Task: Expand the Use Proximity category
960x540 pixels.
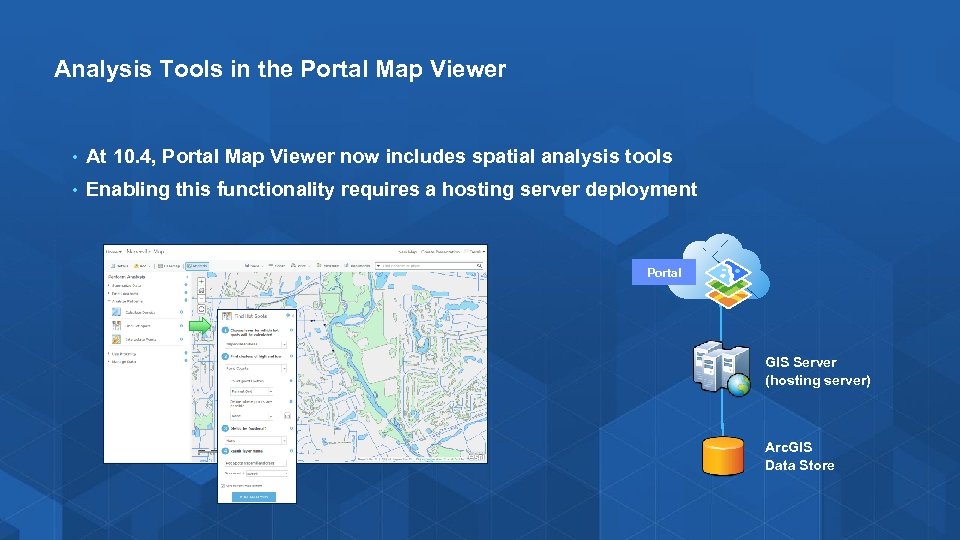Action: 122,354
